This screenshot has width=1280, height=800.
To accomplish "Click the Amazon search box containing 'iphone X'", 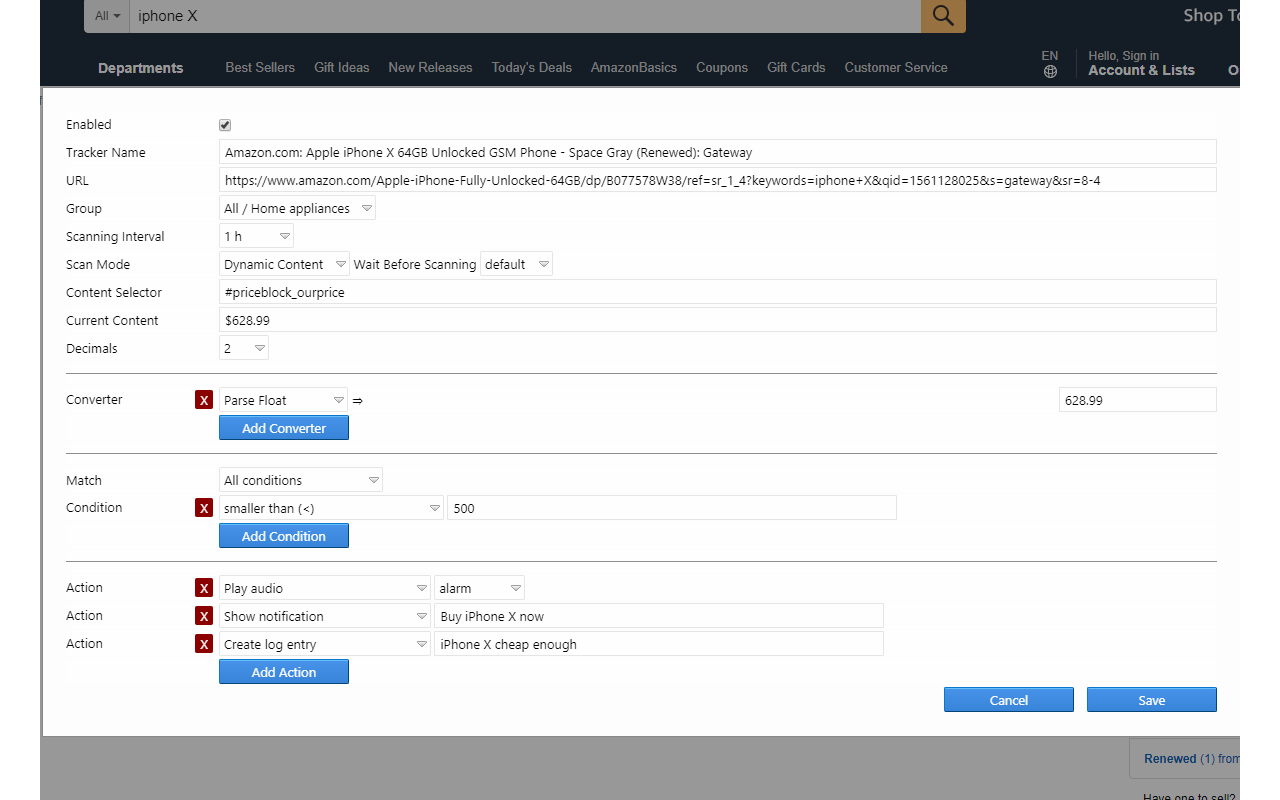I will (x=525, y=16).
